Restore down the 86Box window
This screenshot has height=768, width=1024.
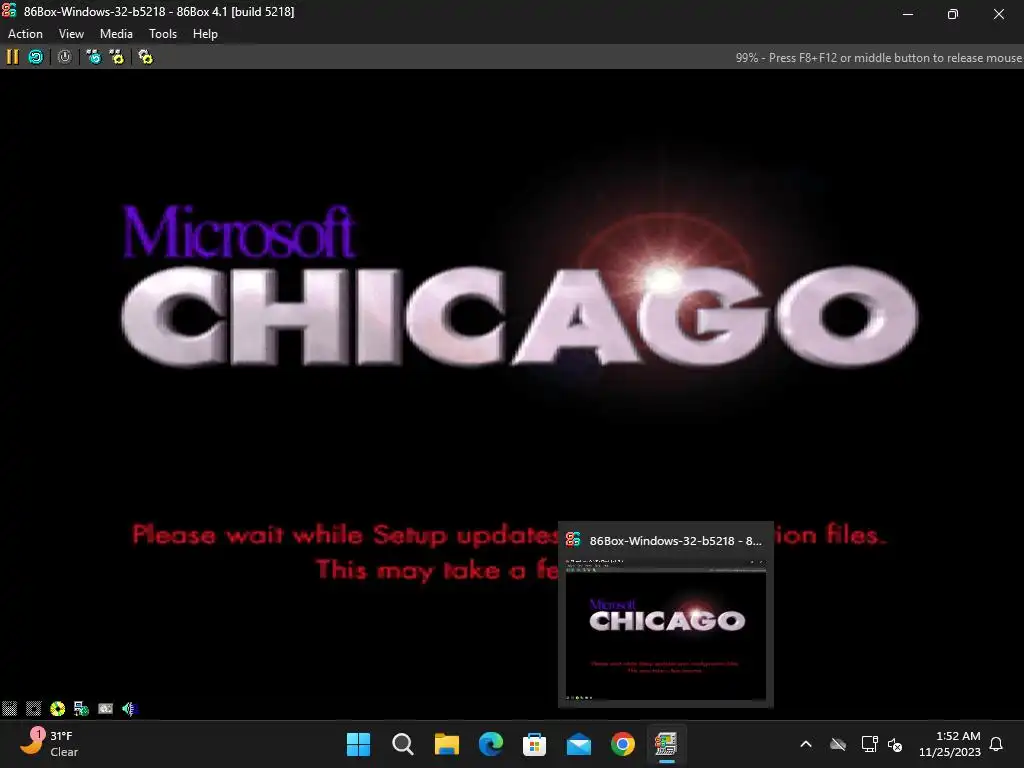point(953,14)
